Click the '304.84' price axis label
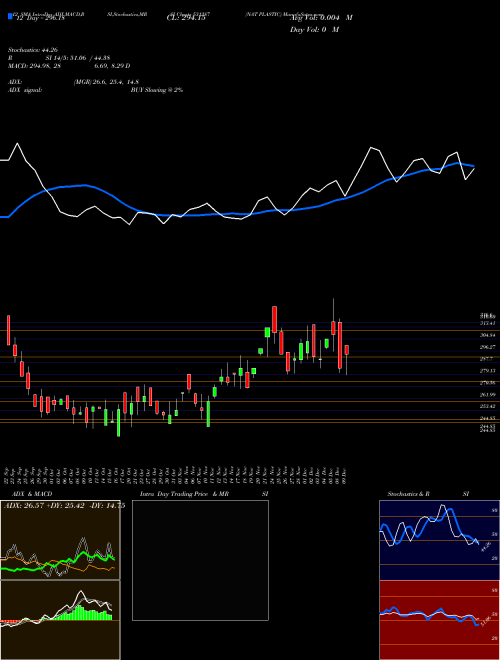This screenshot has width=500, height=660. (x=489, y=335)
